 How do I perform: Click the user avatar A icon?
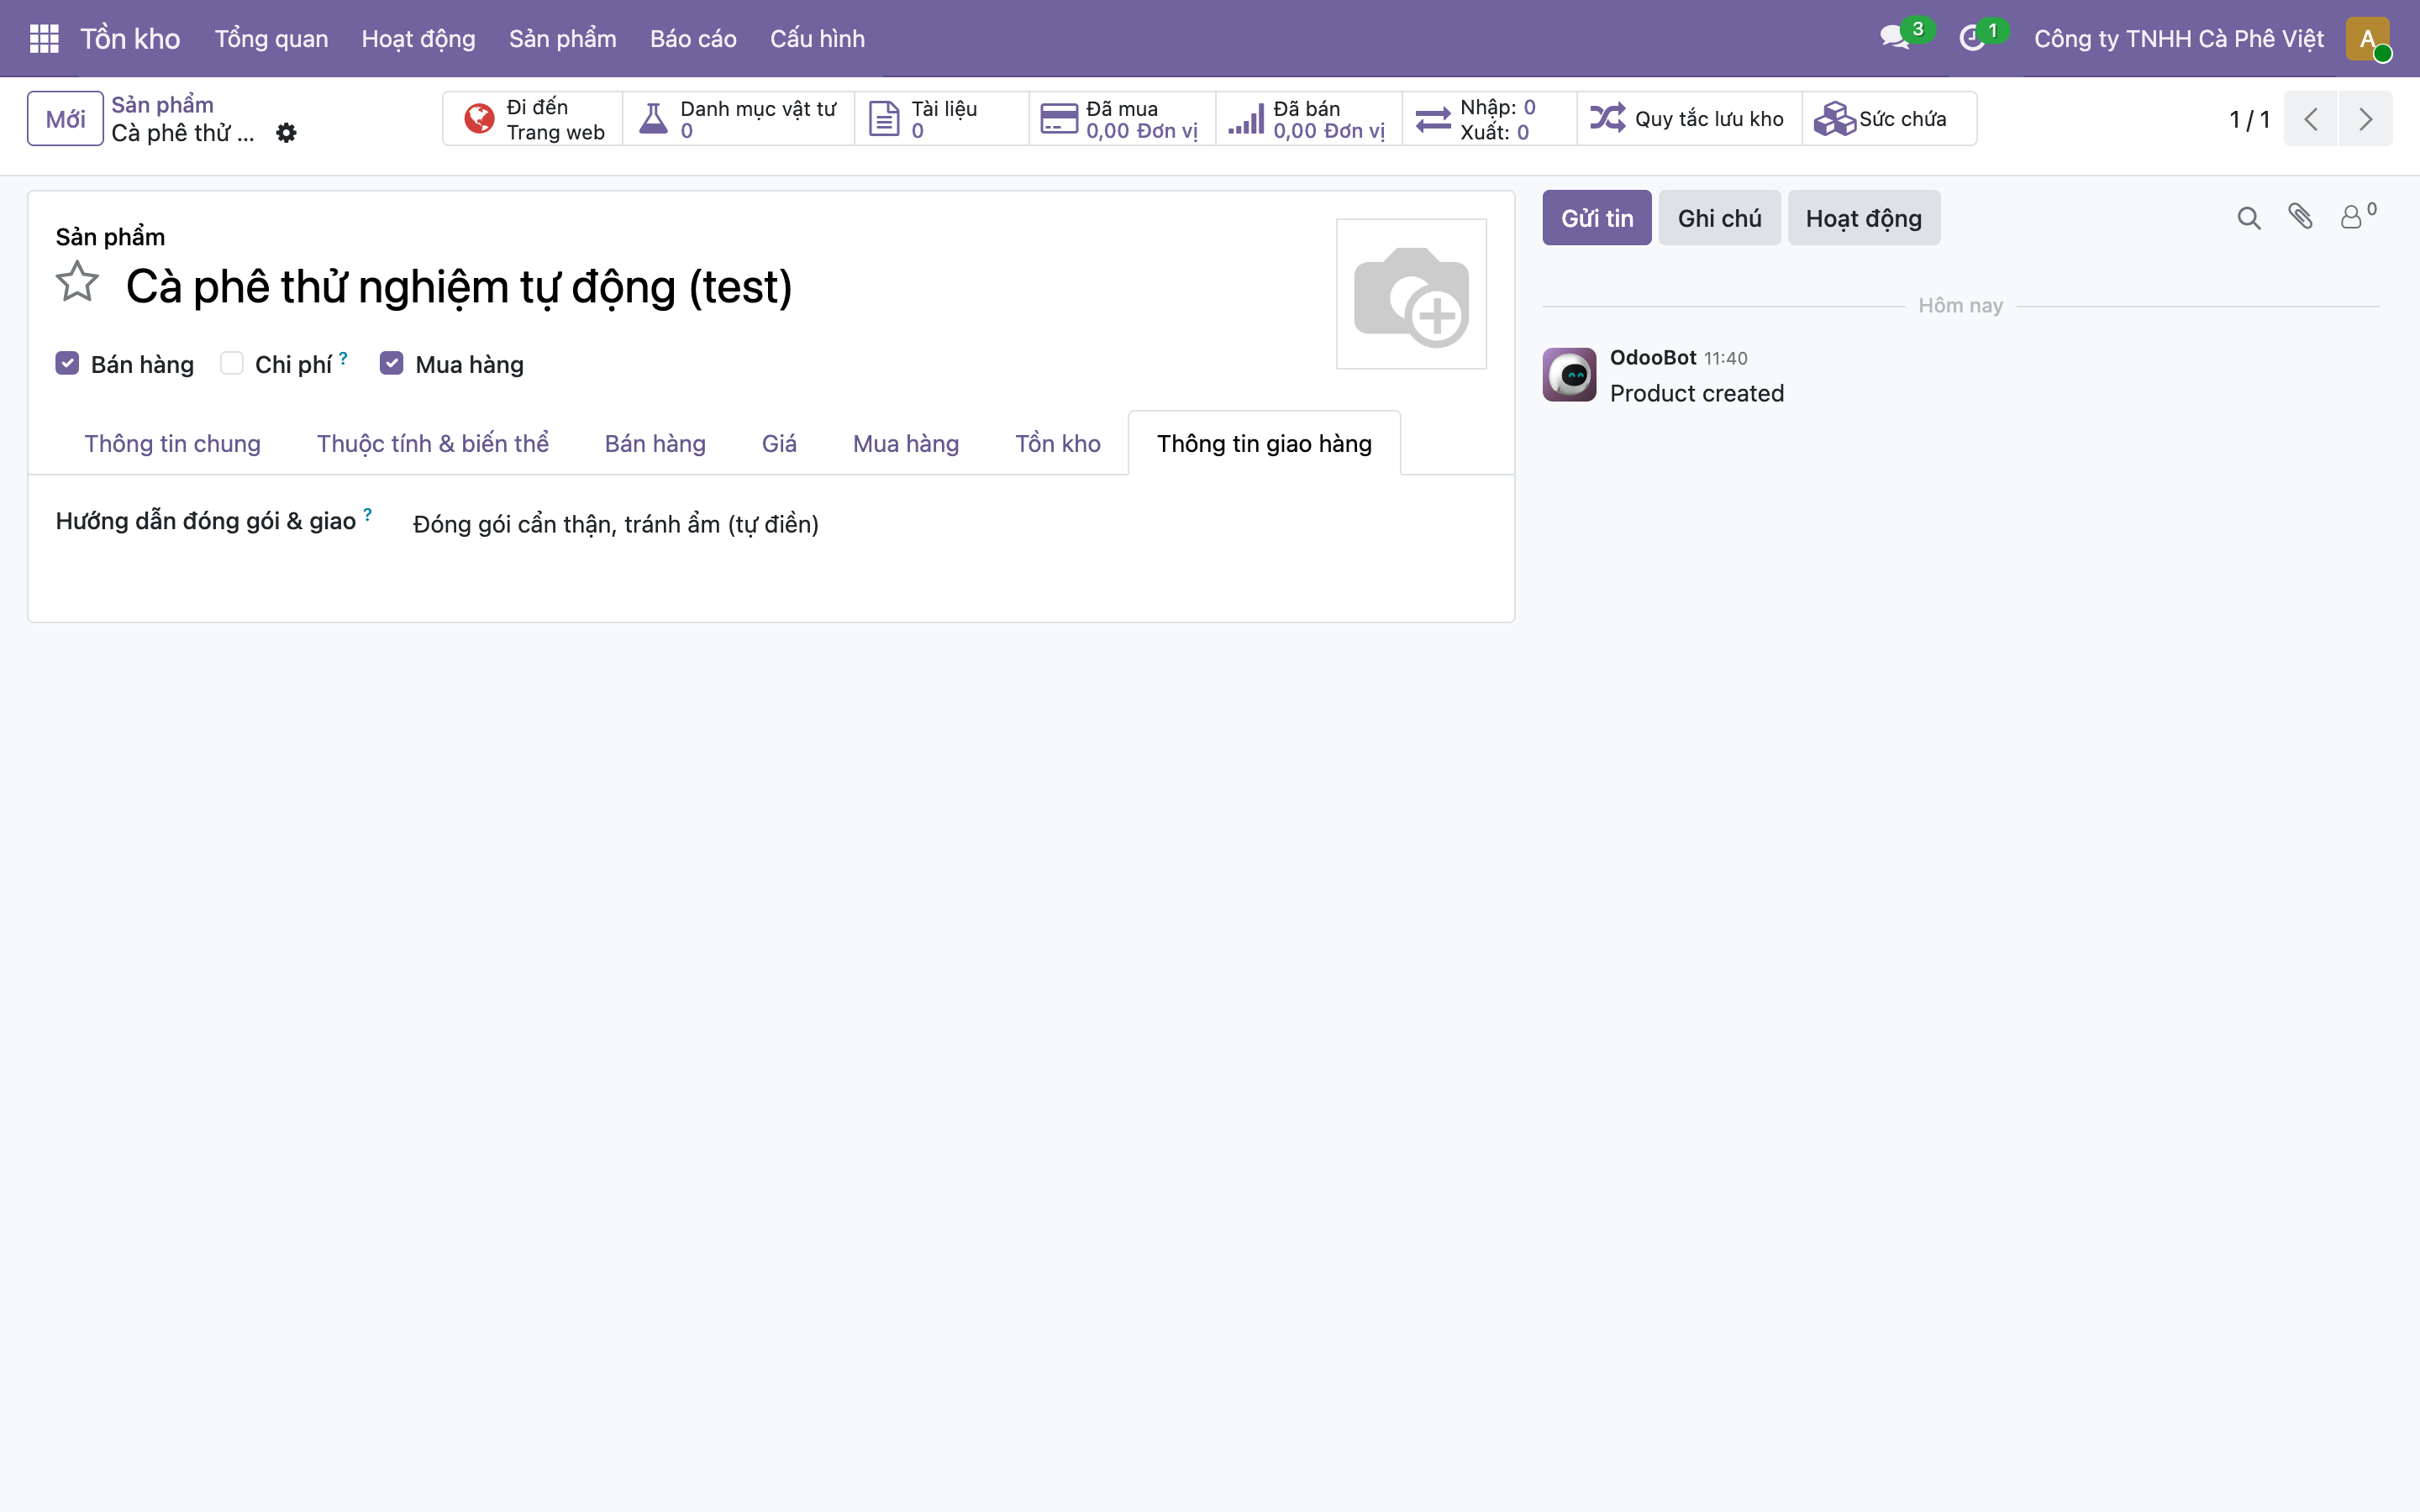2367,38
